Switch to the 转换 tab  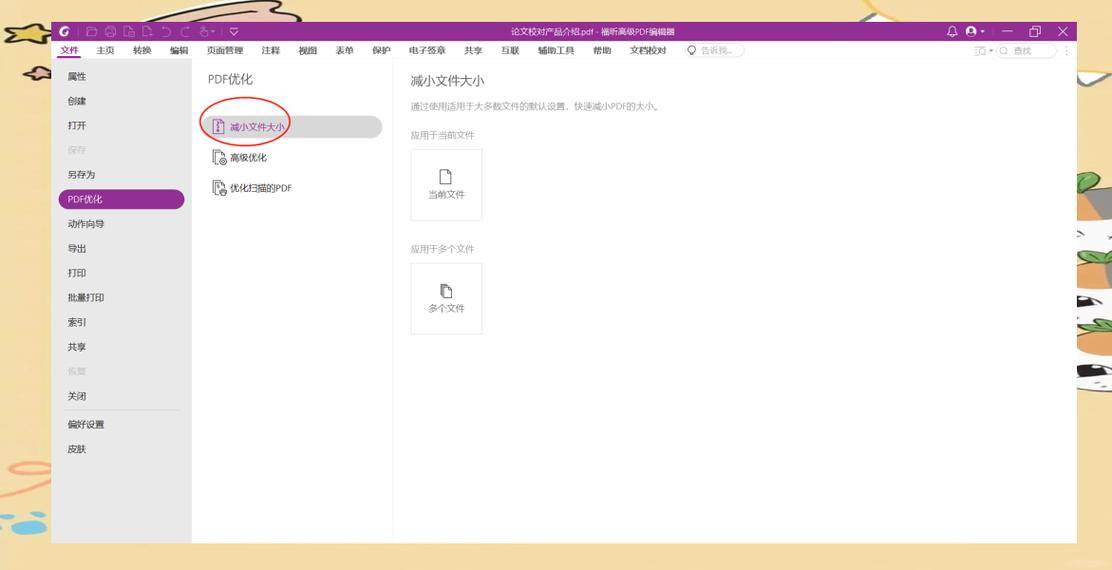click(142, 50)
